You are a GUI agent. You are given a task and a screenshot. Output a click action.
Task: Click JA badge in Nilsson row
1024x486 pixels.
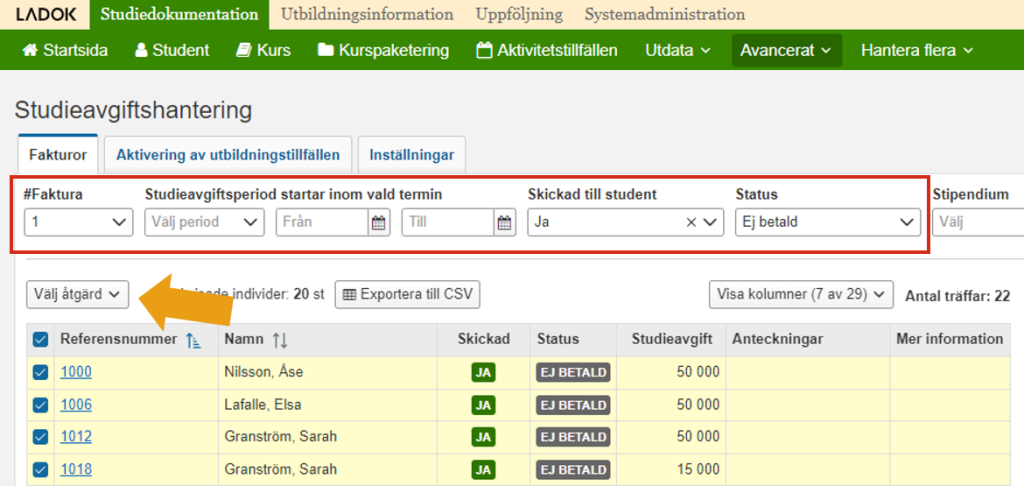(483, 372)
